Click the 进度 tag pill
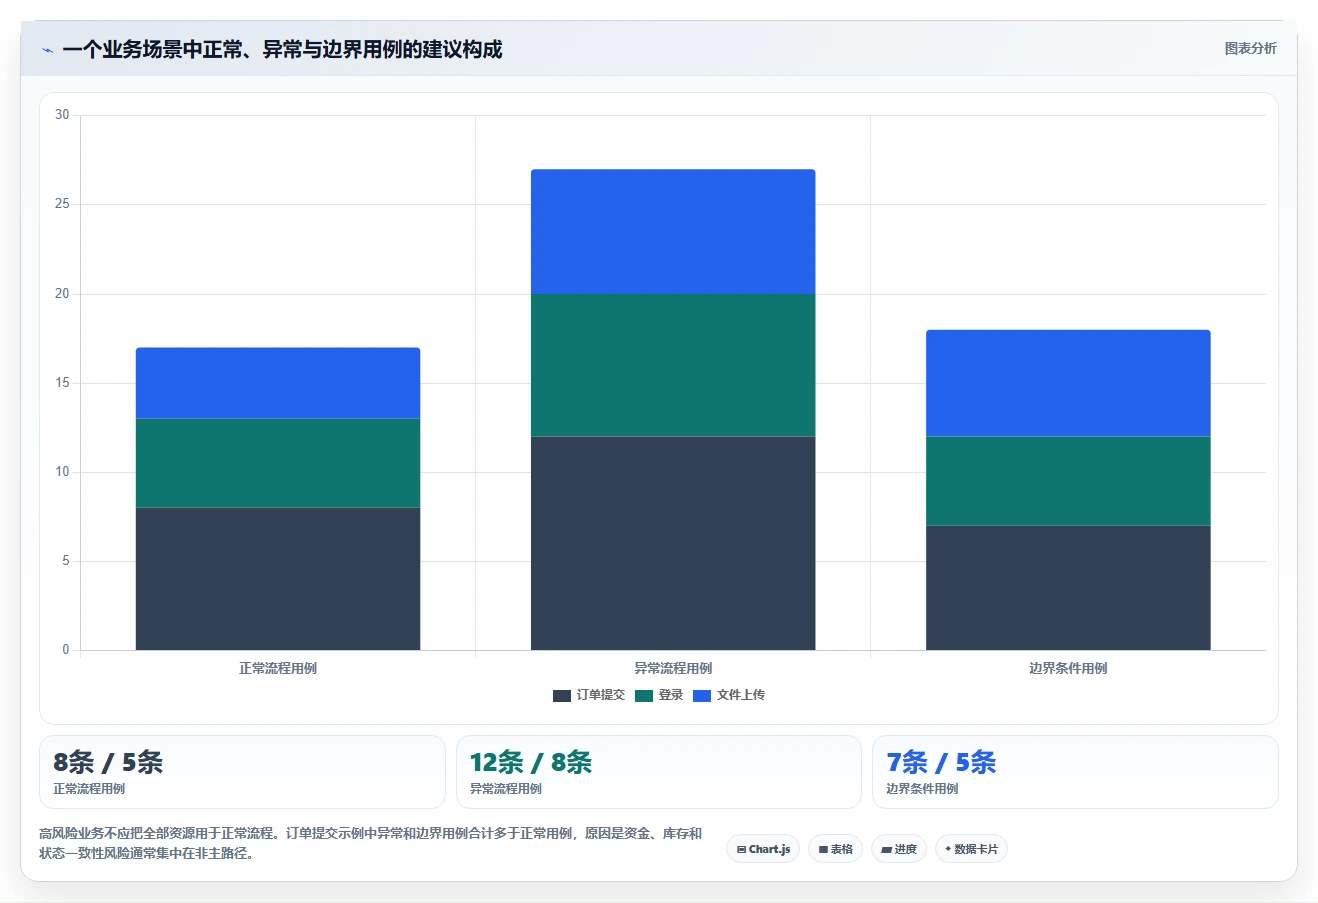Screen dimensions: 1318x903 [899, 849]
